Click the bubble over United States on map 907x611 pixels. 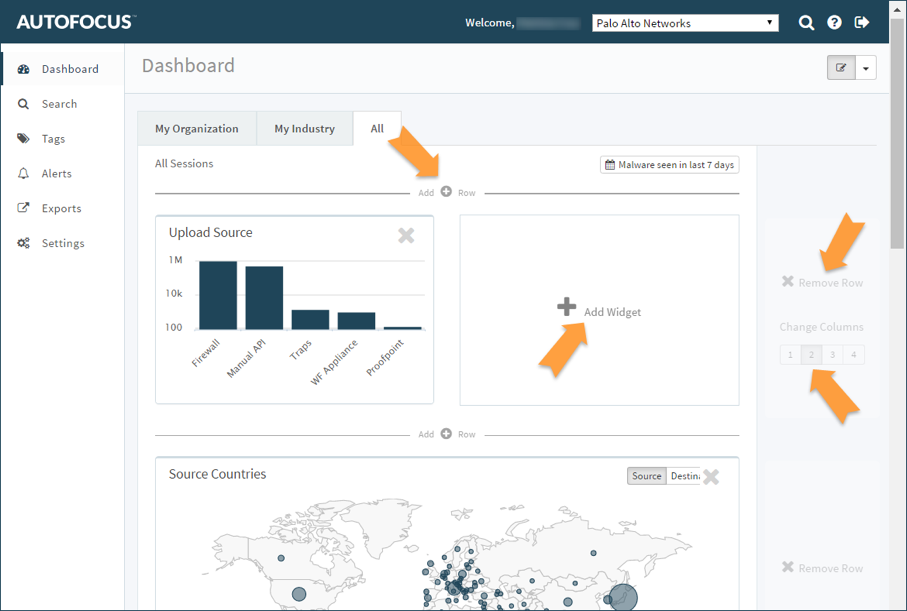pos(299,594)
